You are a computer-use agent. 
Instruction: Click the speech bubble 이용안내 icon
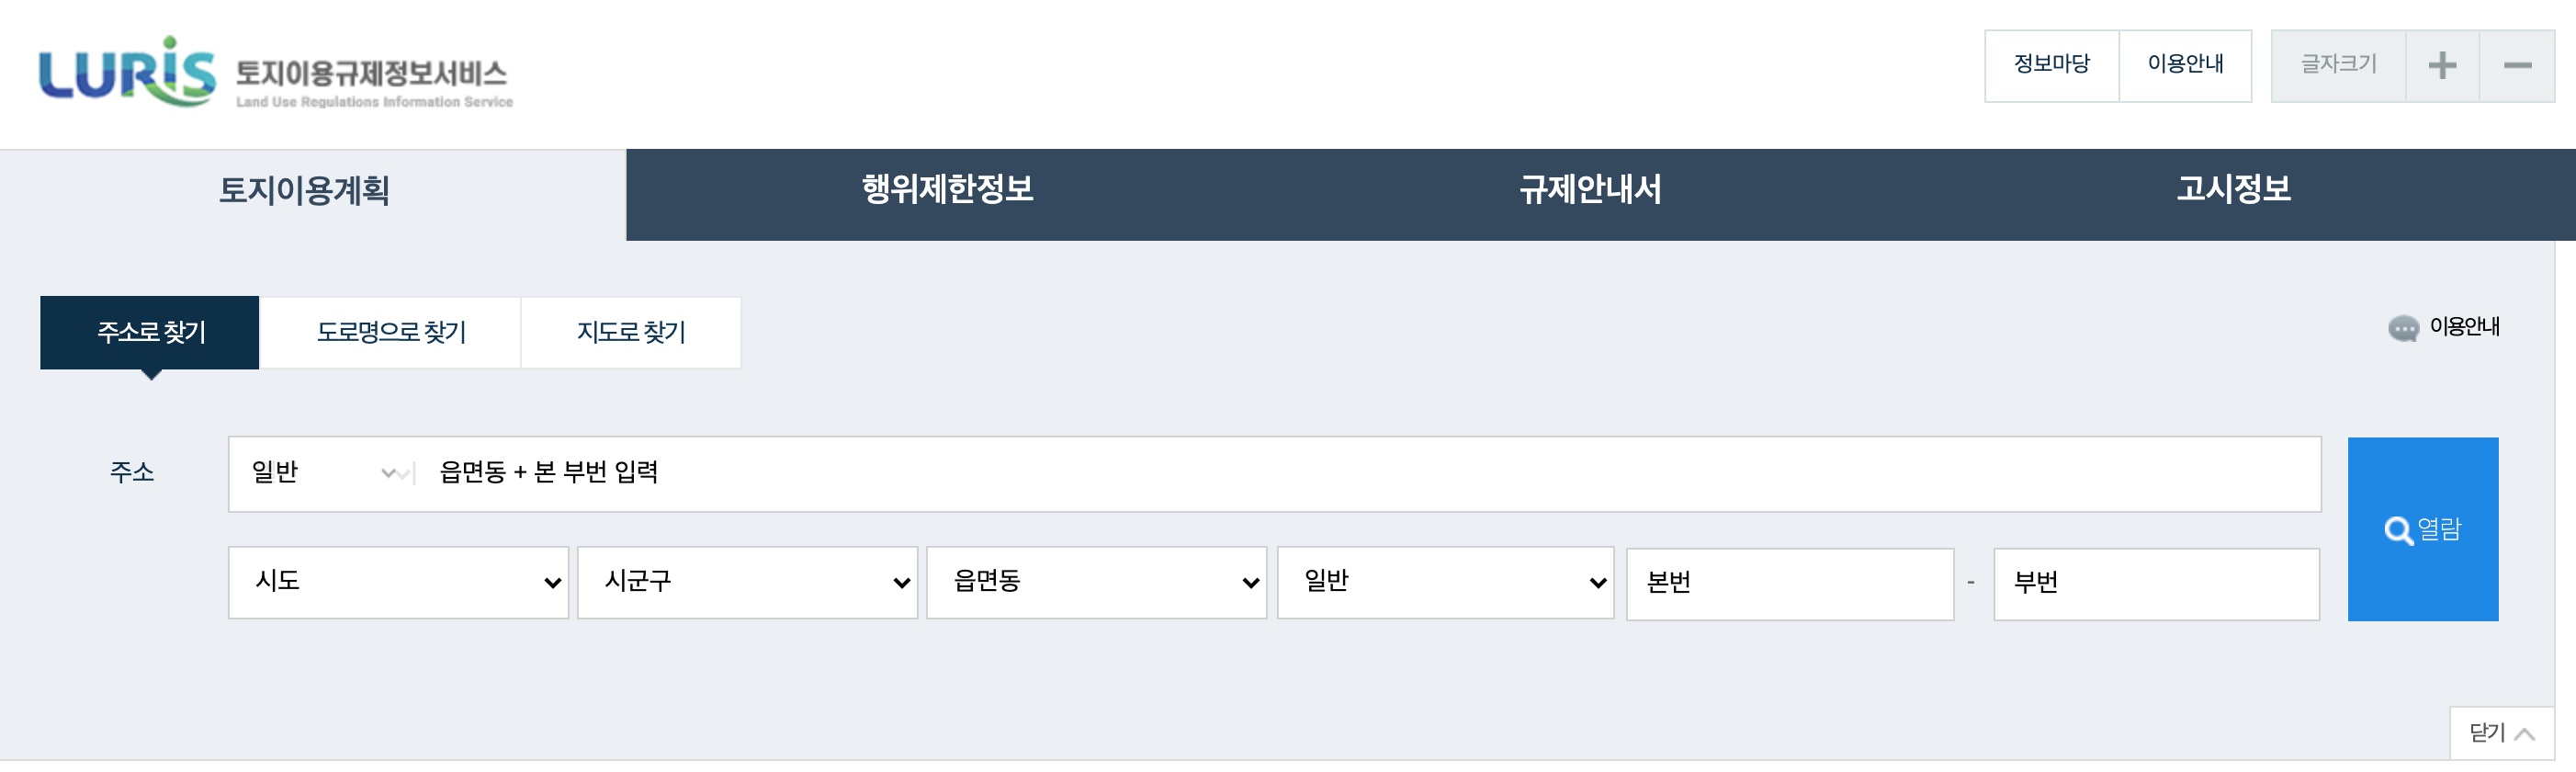click(x=2403, y=328)
